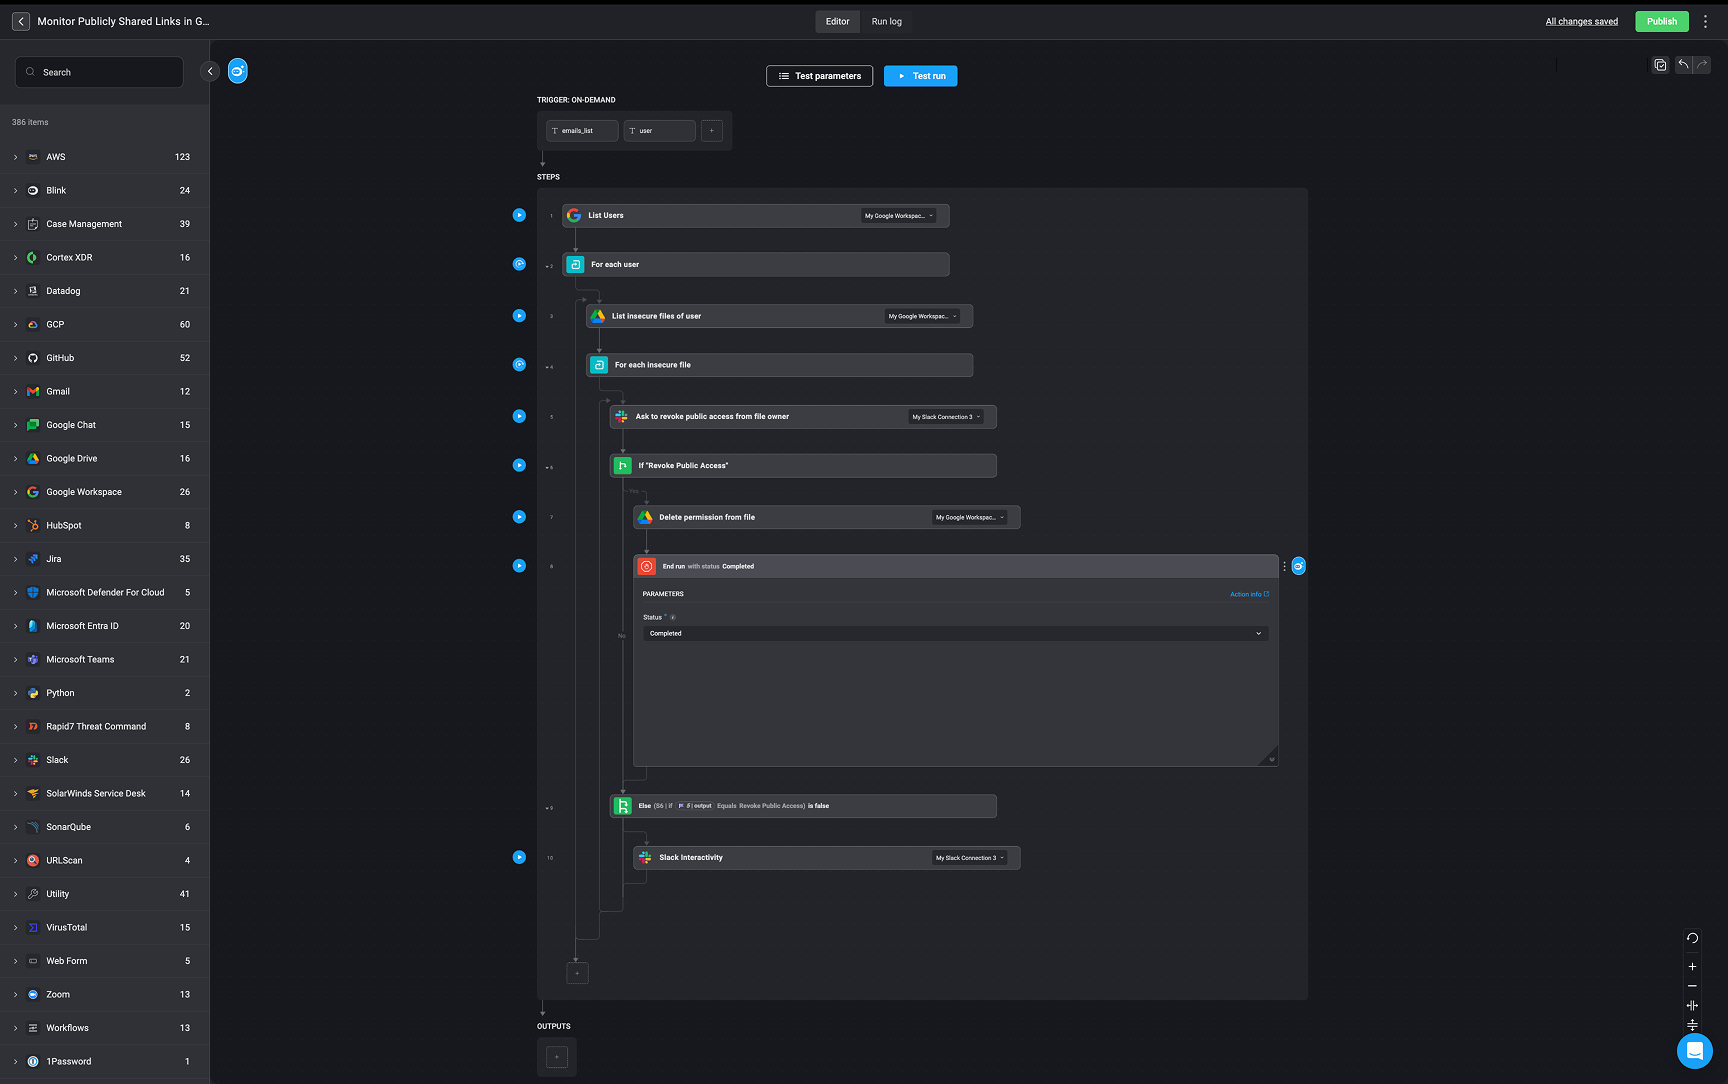The width and height of the screenshot is (1728, 1084).
Task: Focus the Search input field
Action: click(99, 72)
